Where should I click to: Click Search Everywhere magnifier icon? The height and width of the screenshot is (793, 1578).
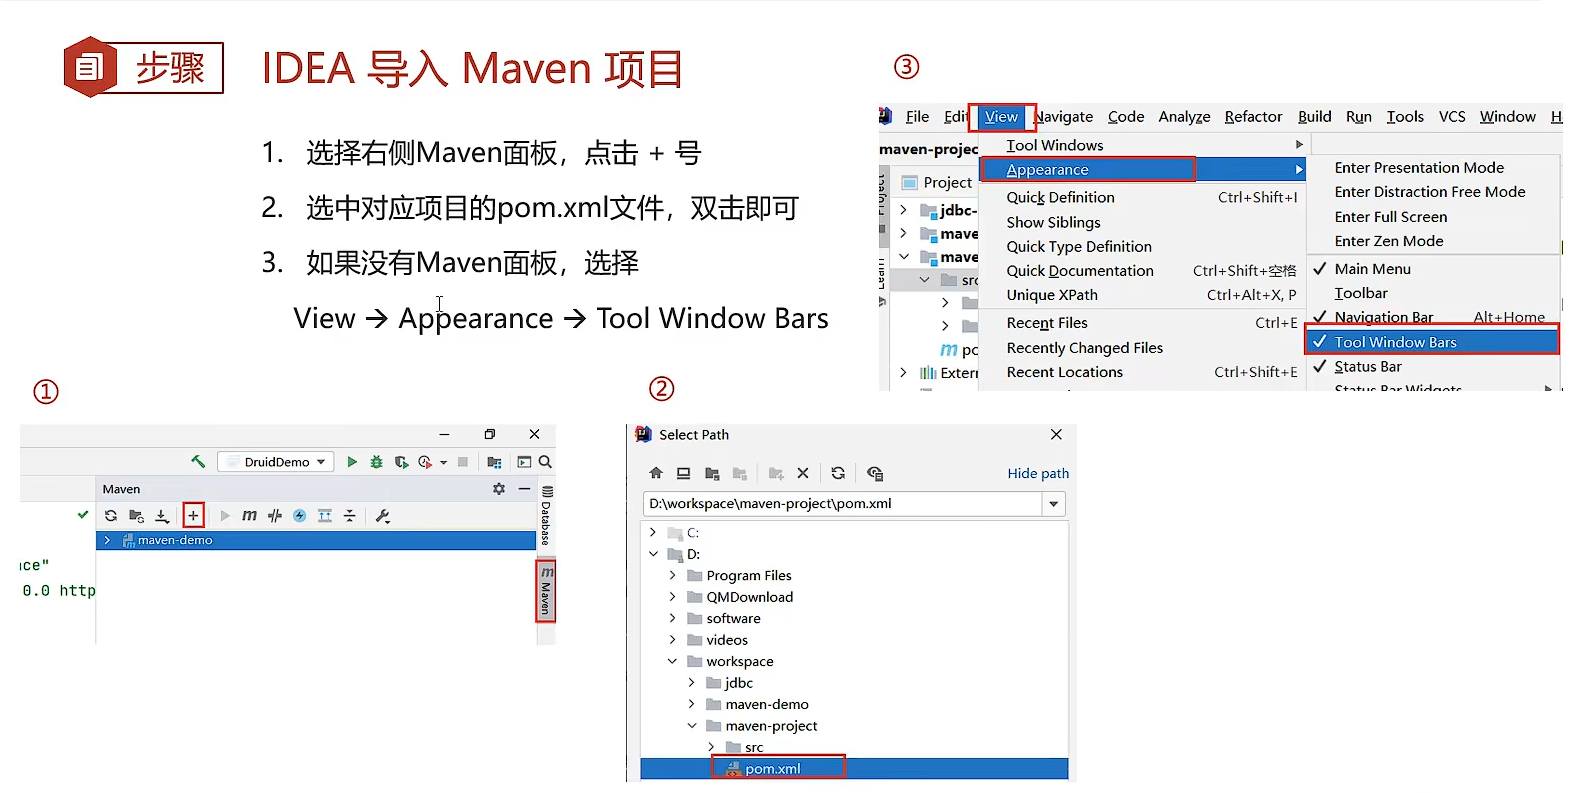point(545,462)
